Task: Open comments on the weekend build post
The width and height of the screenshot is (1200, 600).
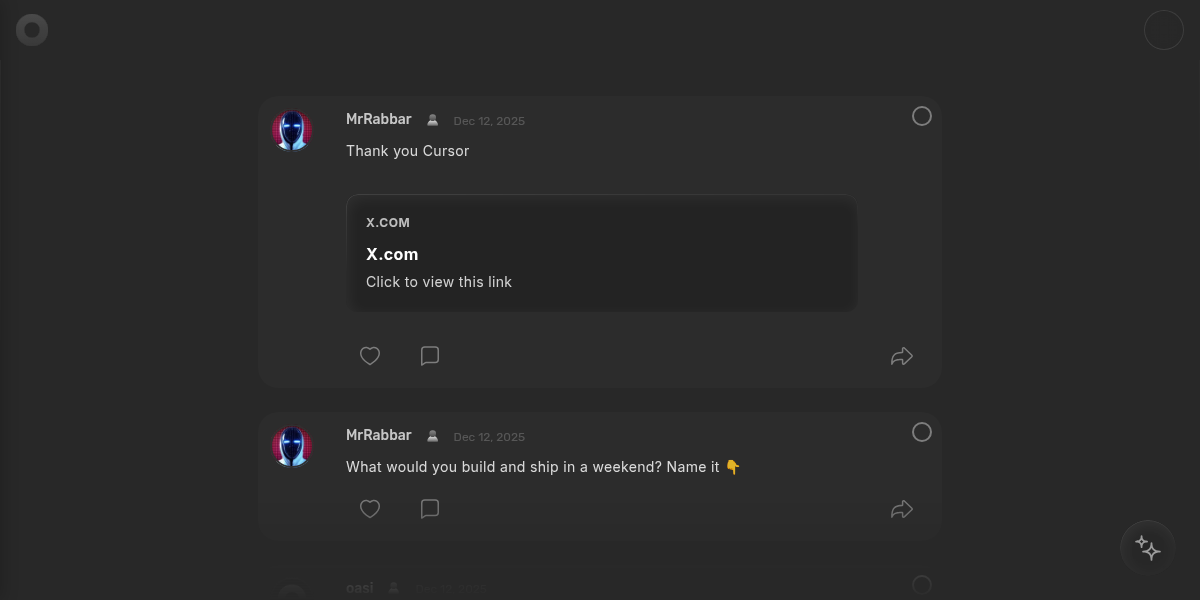Action: pyautogui.click(x=430, y=509)
